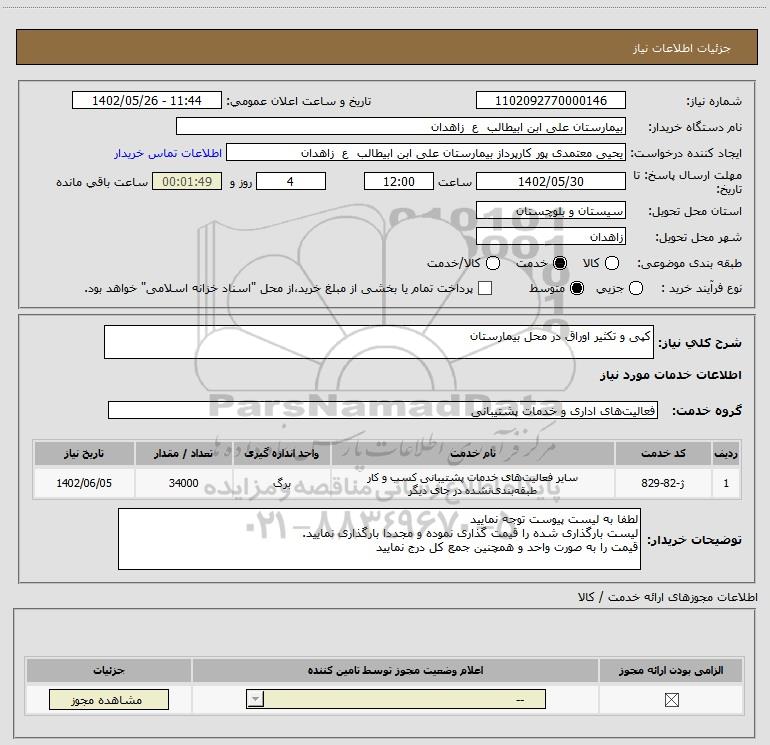Viewport: 770px width, 745px height.
Task: Click the response deadline date 1402/05/30 field
Action: click(x=550, y=181)
